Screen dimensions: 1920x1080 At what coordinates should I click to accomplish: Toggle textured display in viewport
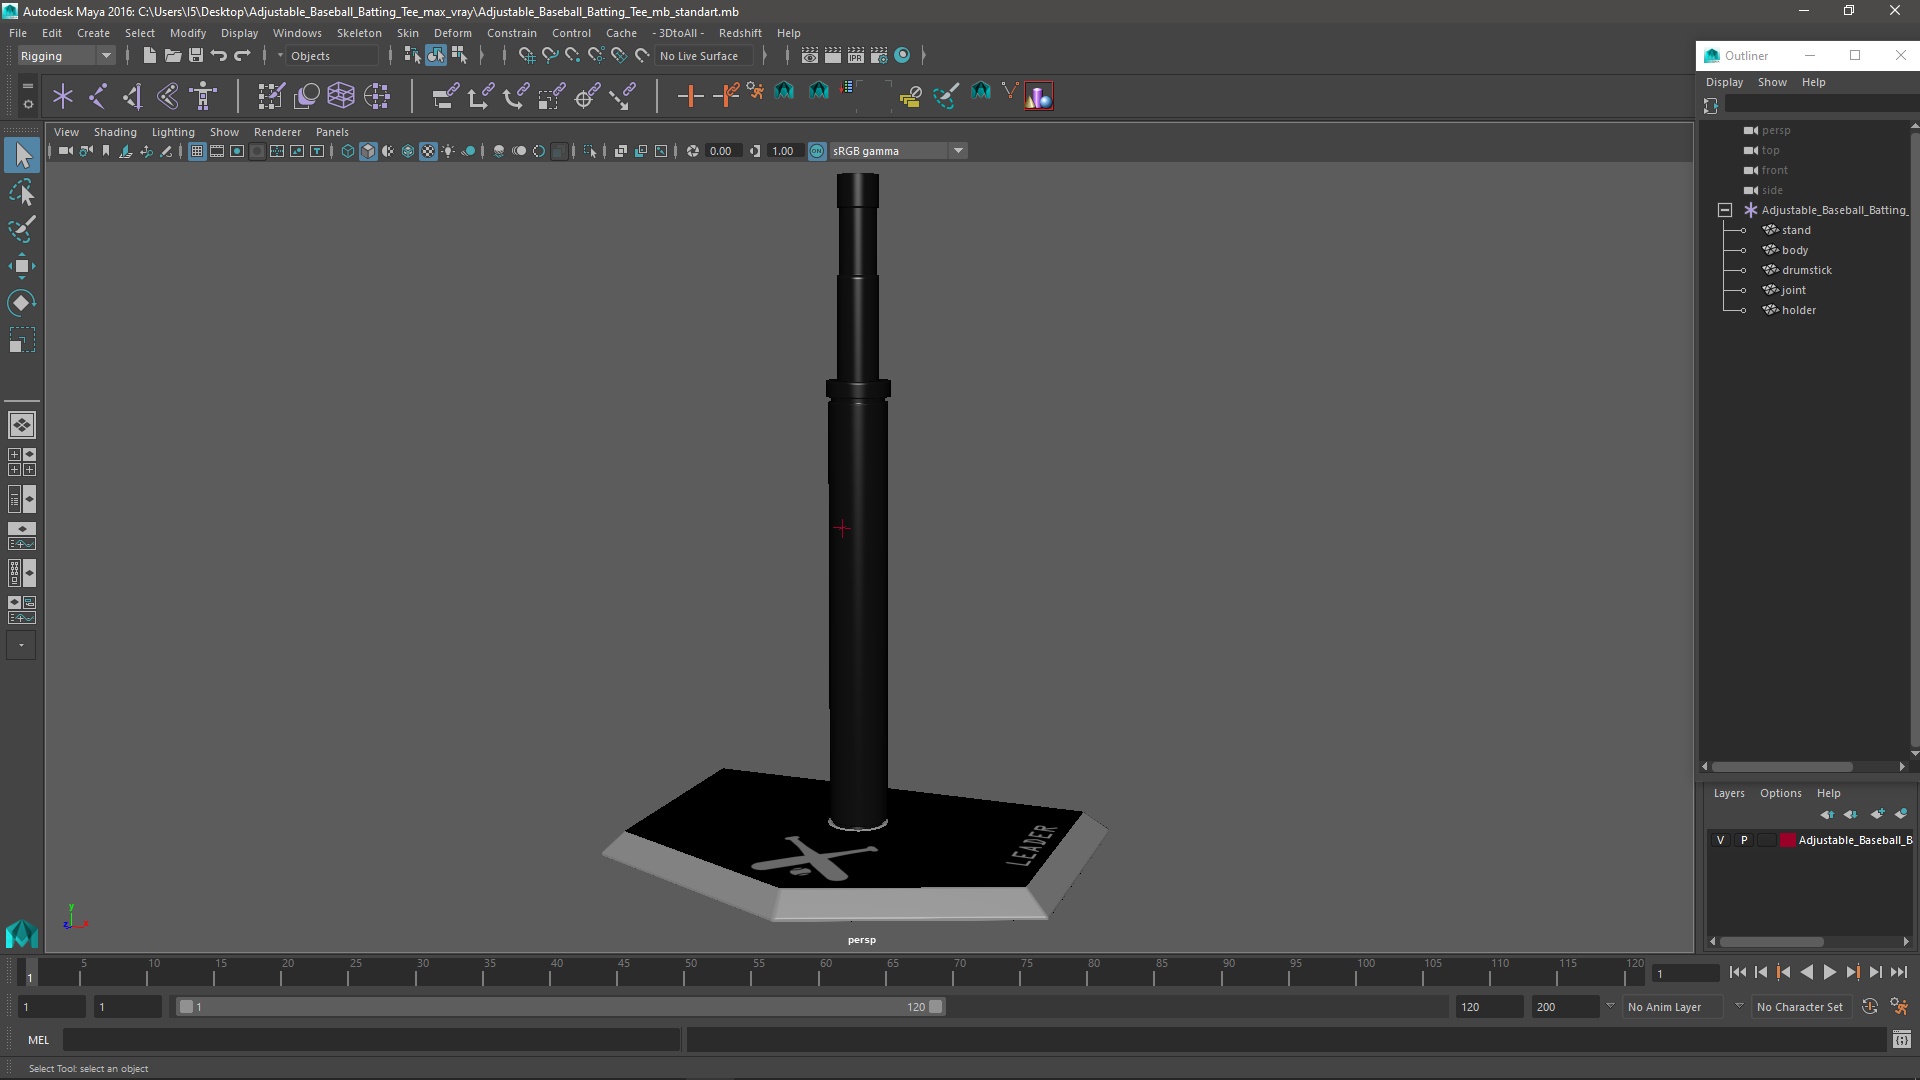[x=428, y=151]
